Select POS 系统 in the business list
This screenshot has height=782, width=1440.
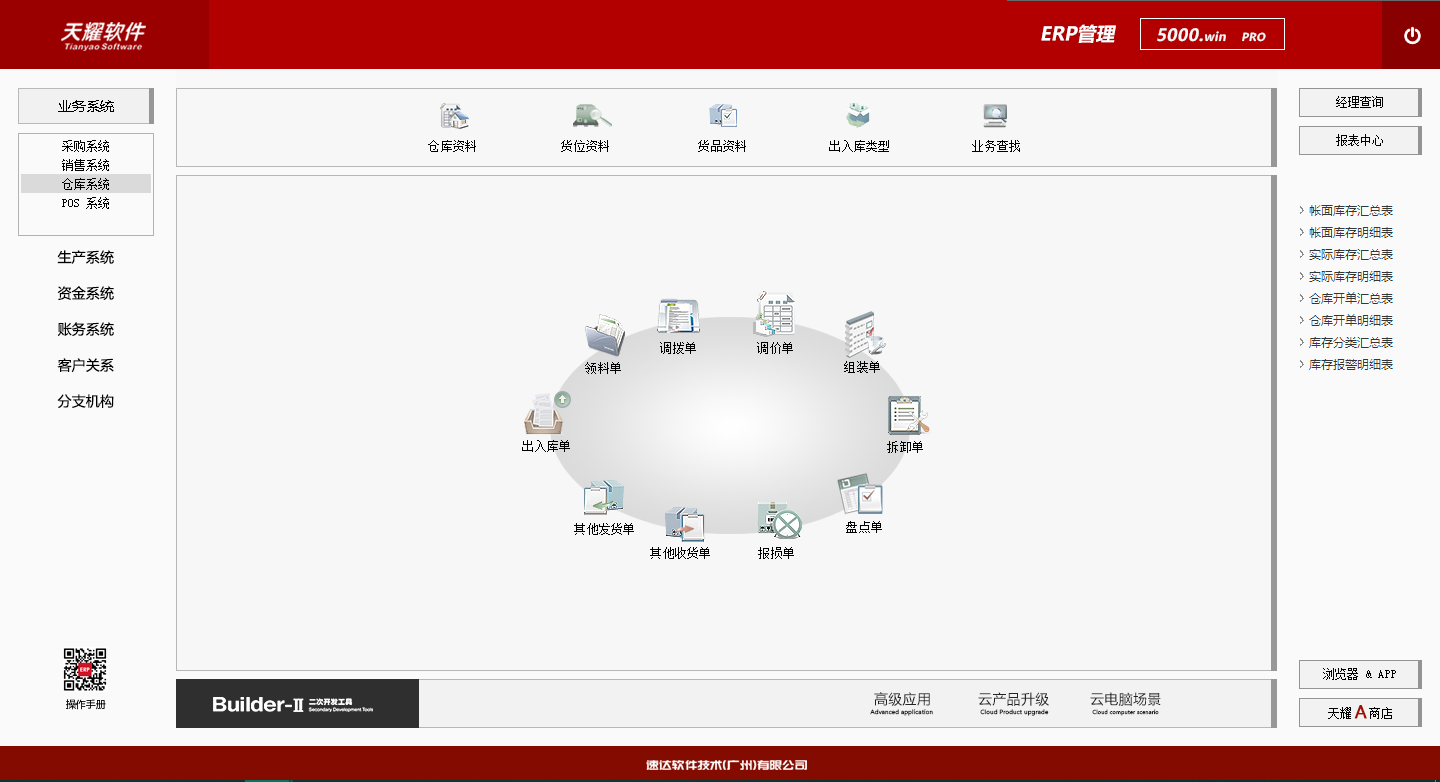pos(86,203)
